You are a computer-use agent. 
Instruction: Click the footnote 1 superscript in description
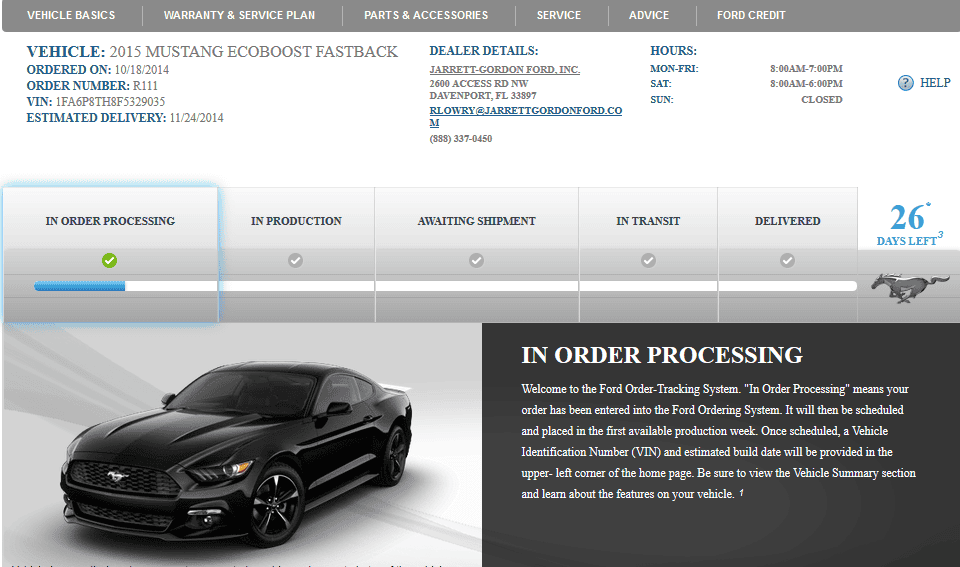tap(741, 492)
